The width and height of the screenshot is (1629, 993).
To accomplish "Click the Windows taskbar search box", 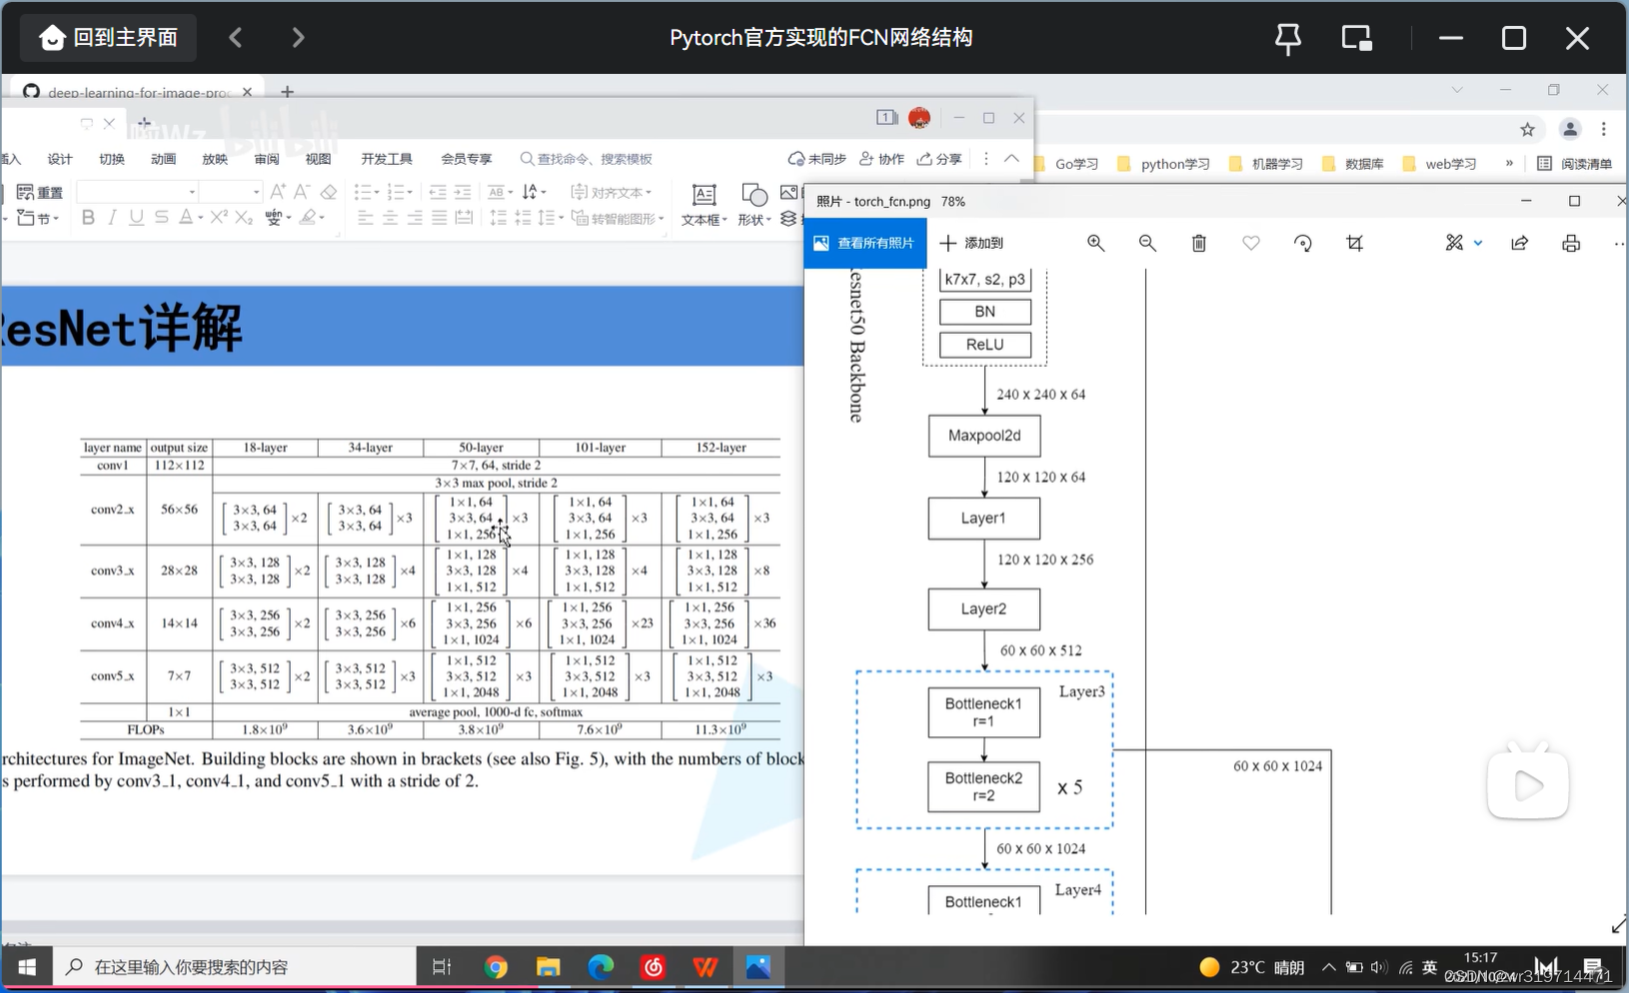I will pos(235,967).
